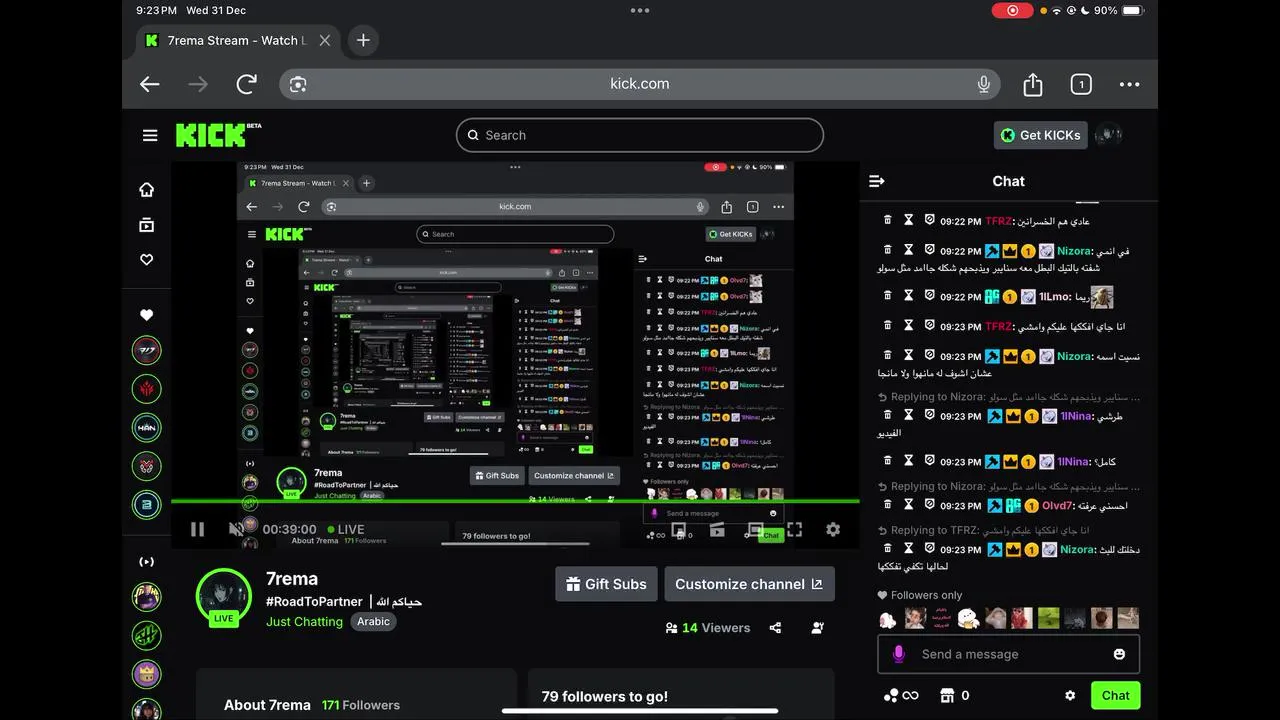The height and width of the screenshot is (720, 1280).
Task: Click the green stream progress bar
Action: pyautogui.click(x=515, y=500)
